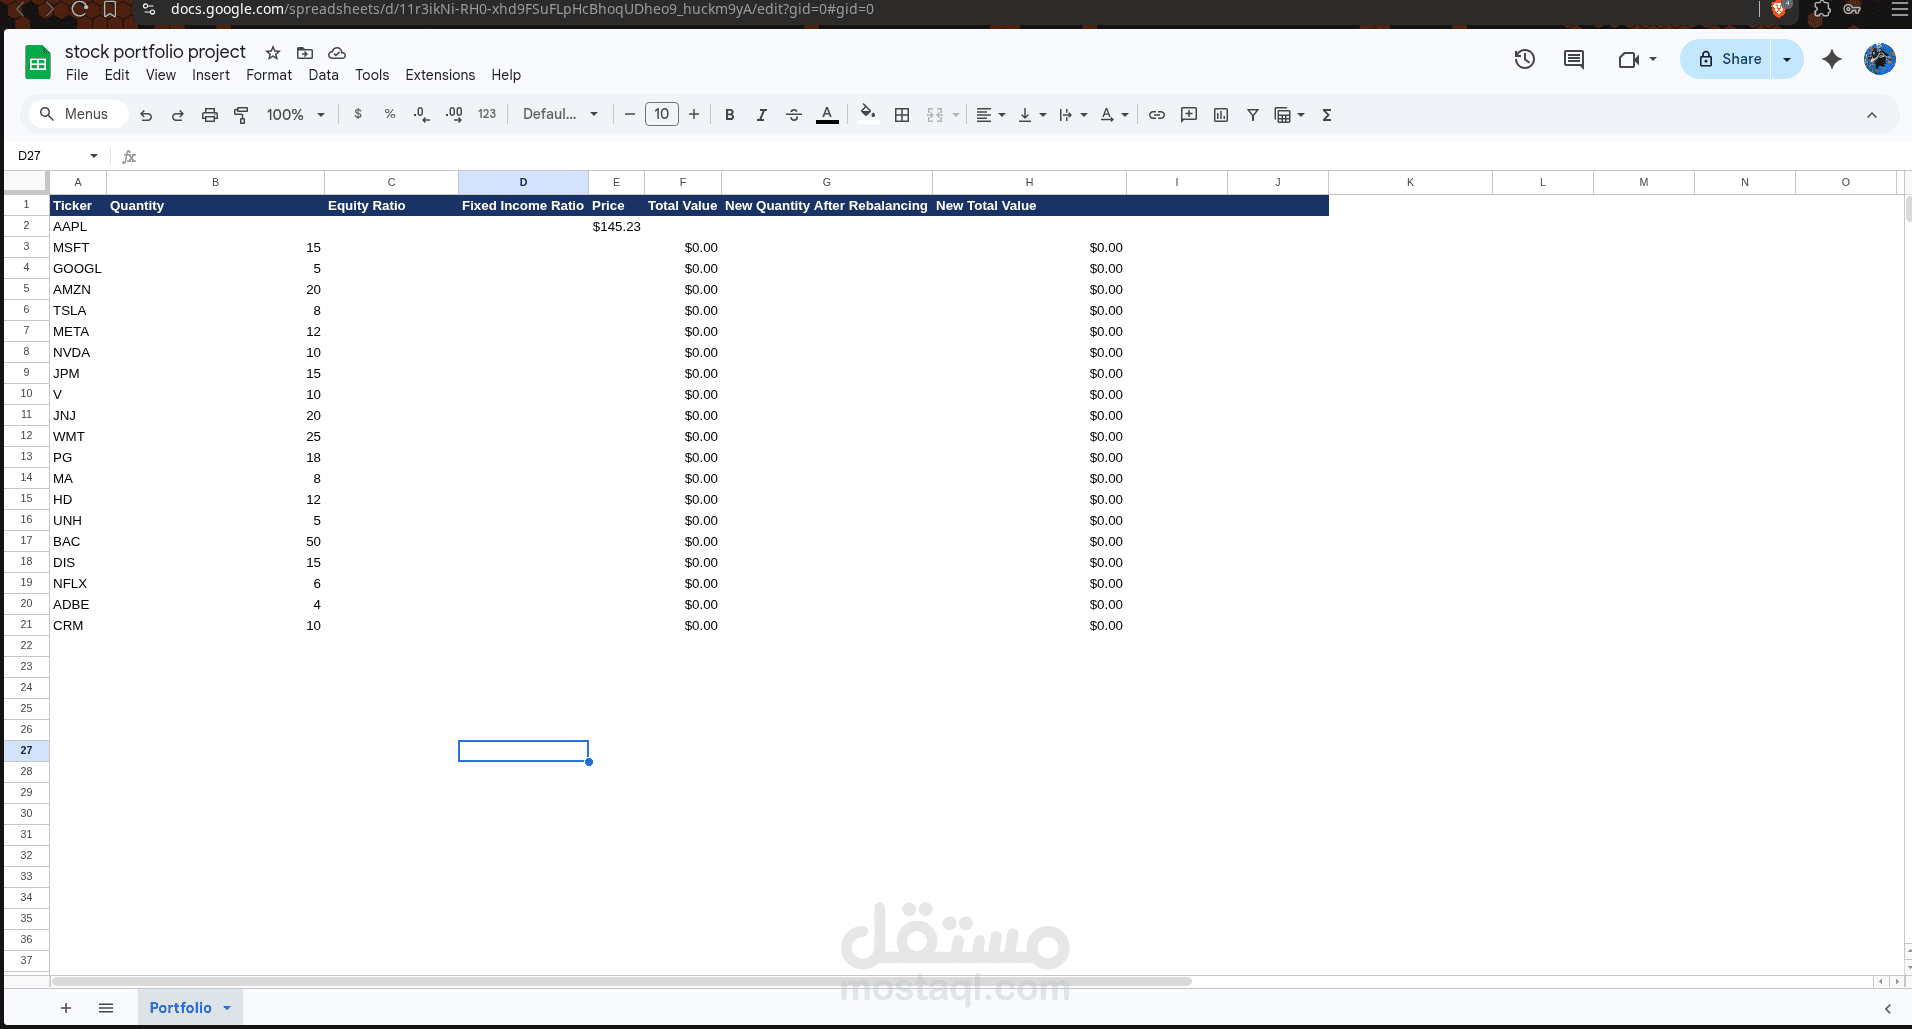Open the Format menu
The width and height of the screenshot is (1912, 1029).
269,75
